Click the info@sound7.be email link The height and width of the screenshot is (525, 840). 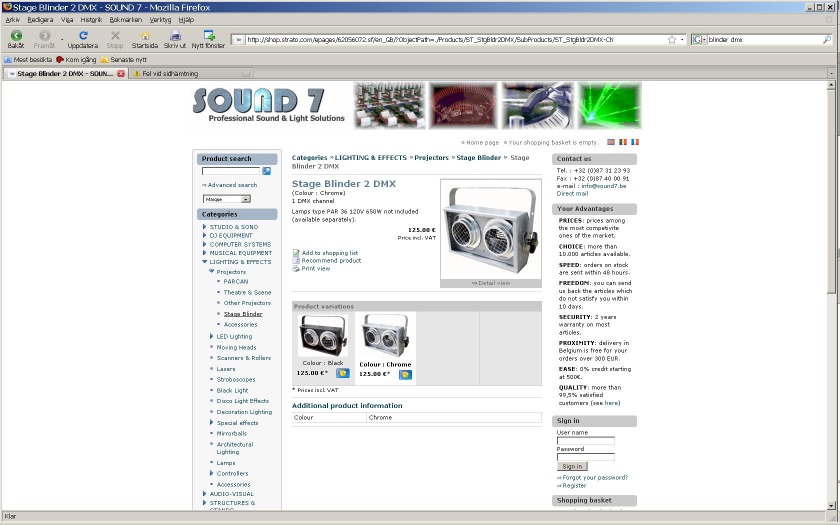(x=604, y=186)
